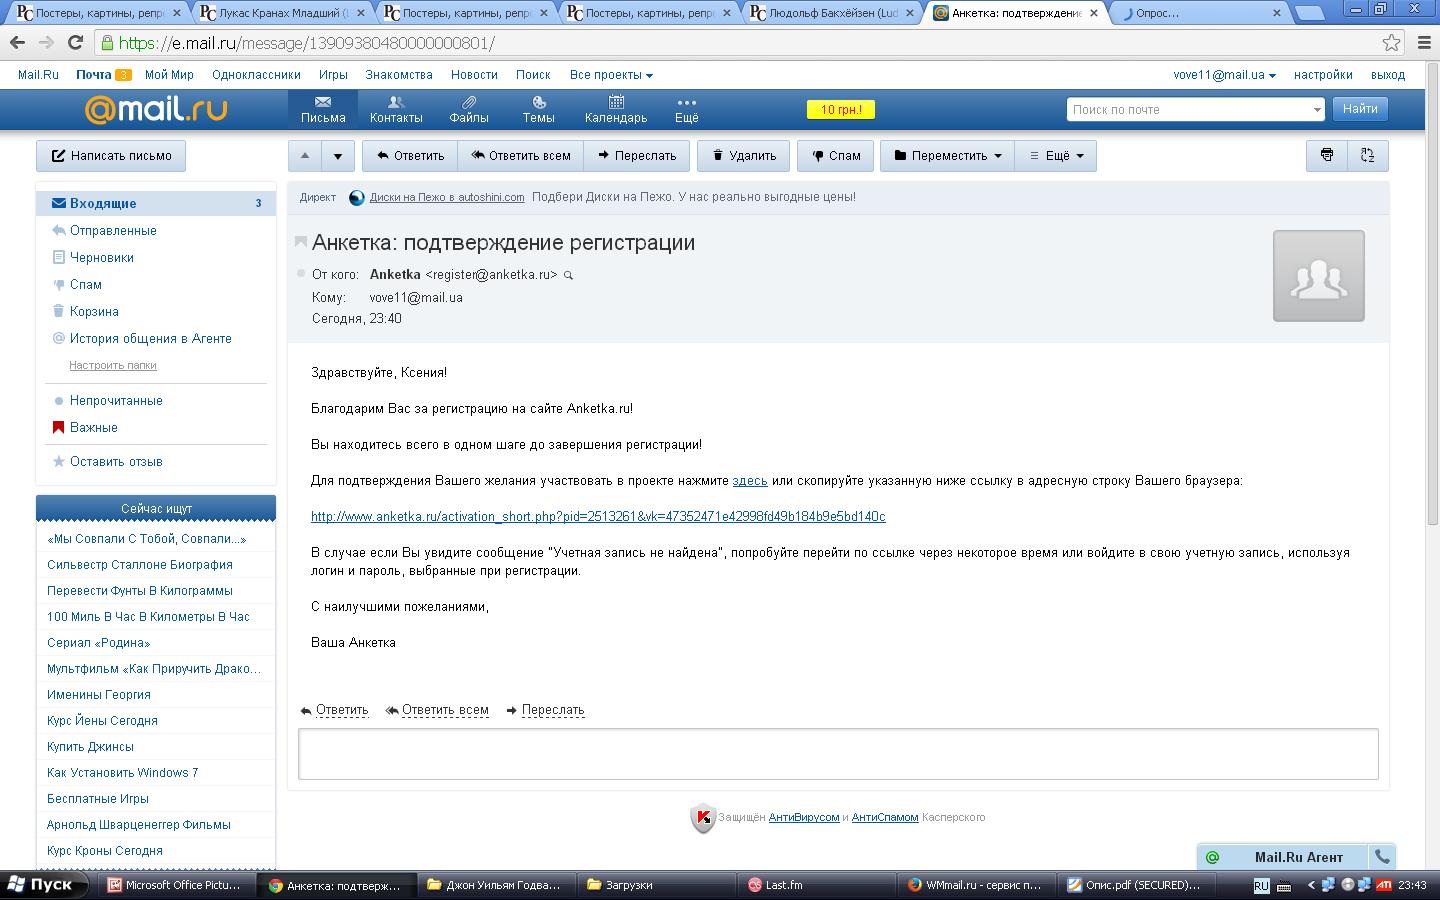The height and width of the screenshot is (900, 1440).
Task: Click the sender avatar placeholder
Action: (1318, 276)
